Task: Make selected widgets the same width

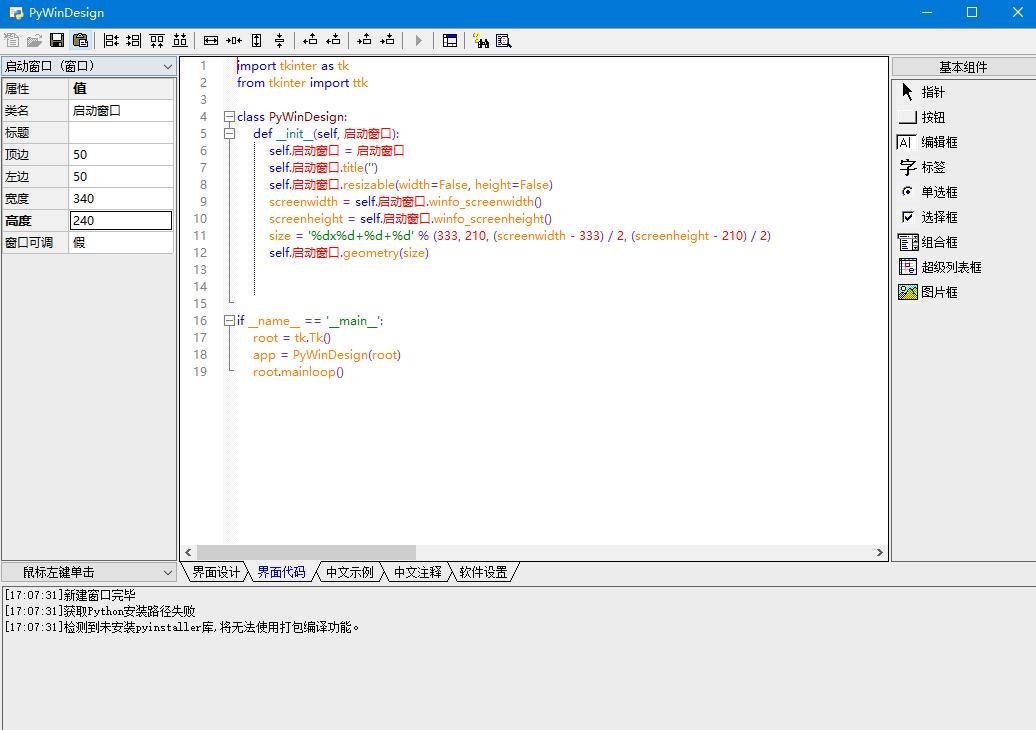Action: pos(211,40)
